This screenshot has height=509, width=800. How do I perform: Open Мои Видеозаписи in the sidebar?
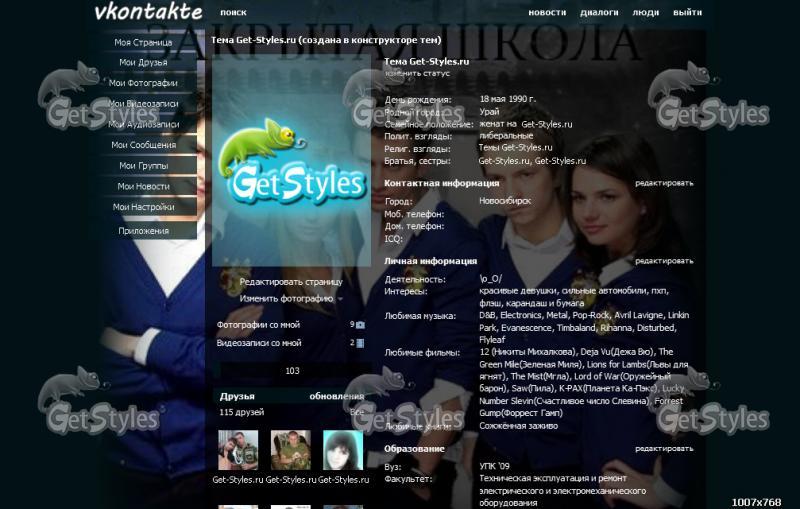(143, 104)
